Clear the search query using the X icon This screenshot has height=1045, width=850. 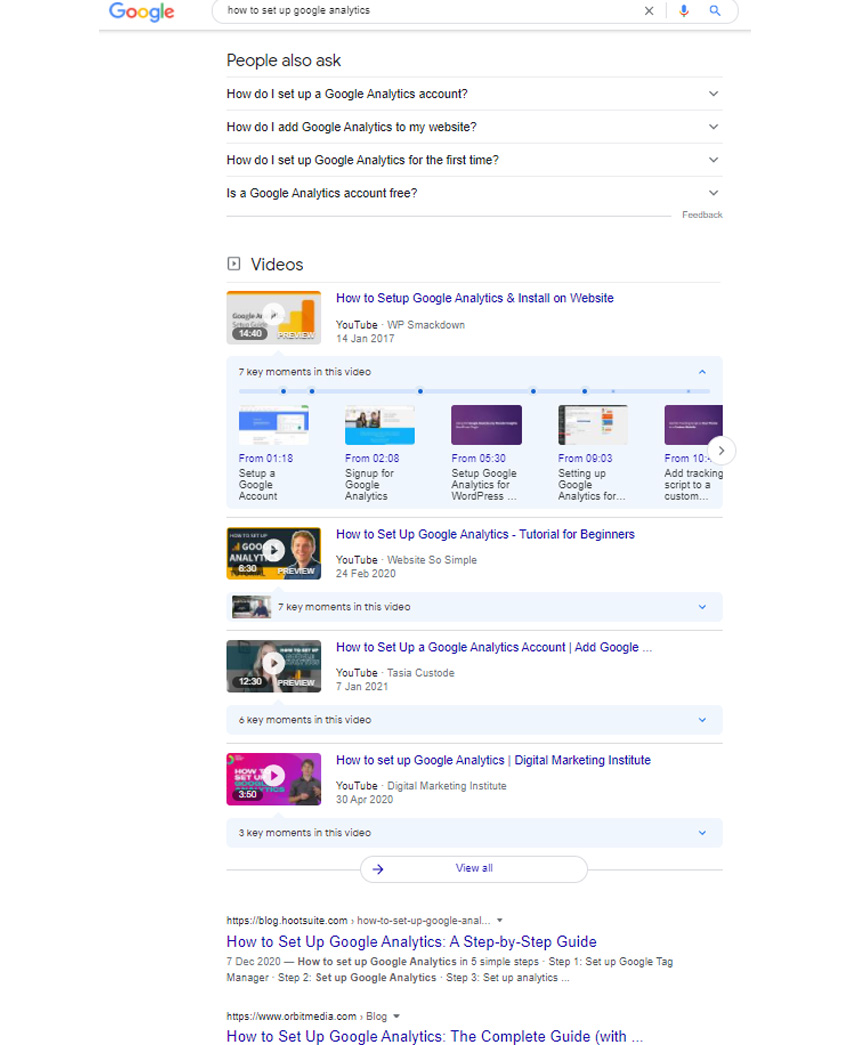coord(649,11)
